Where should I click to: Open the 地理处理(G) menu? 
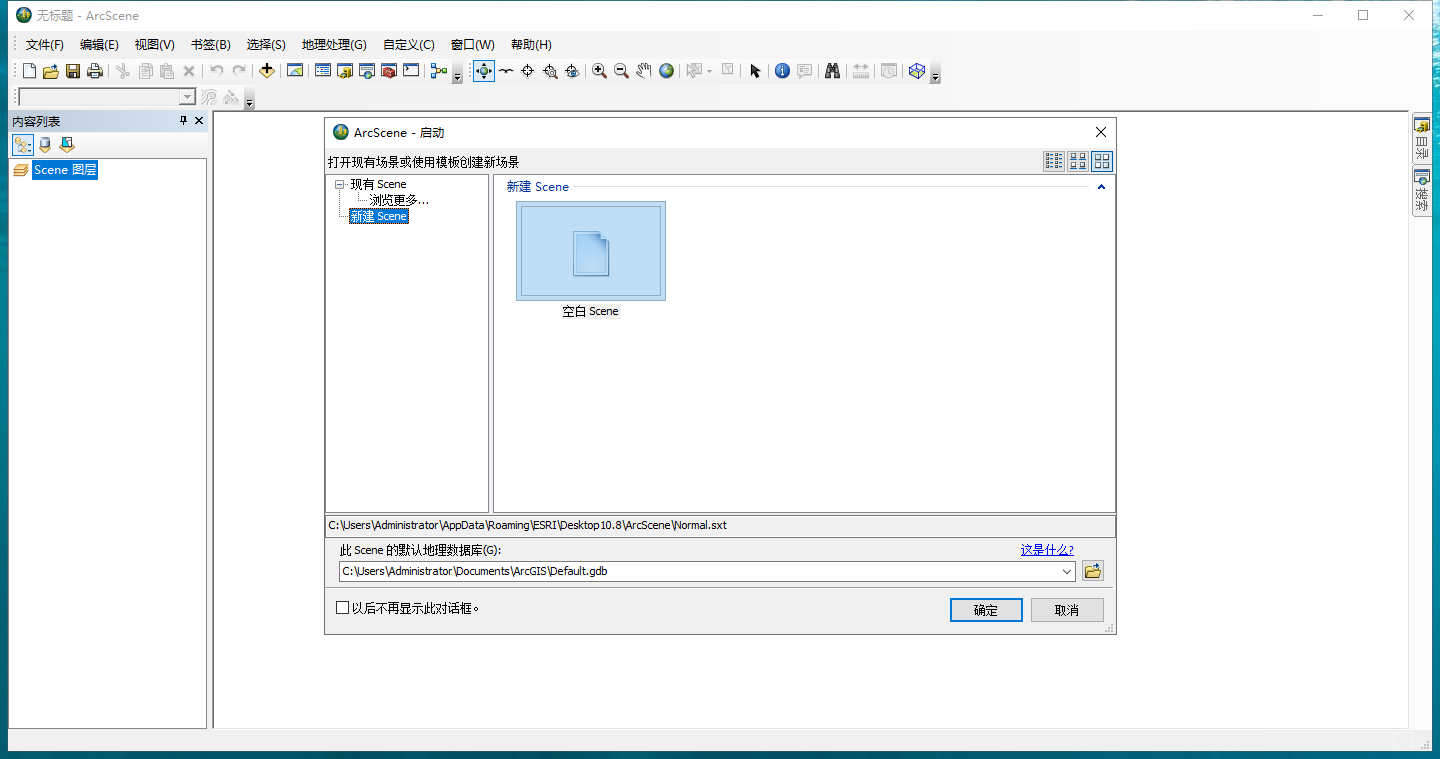pyautogui.click(x=334, y=45)
